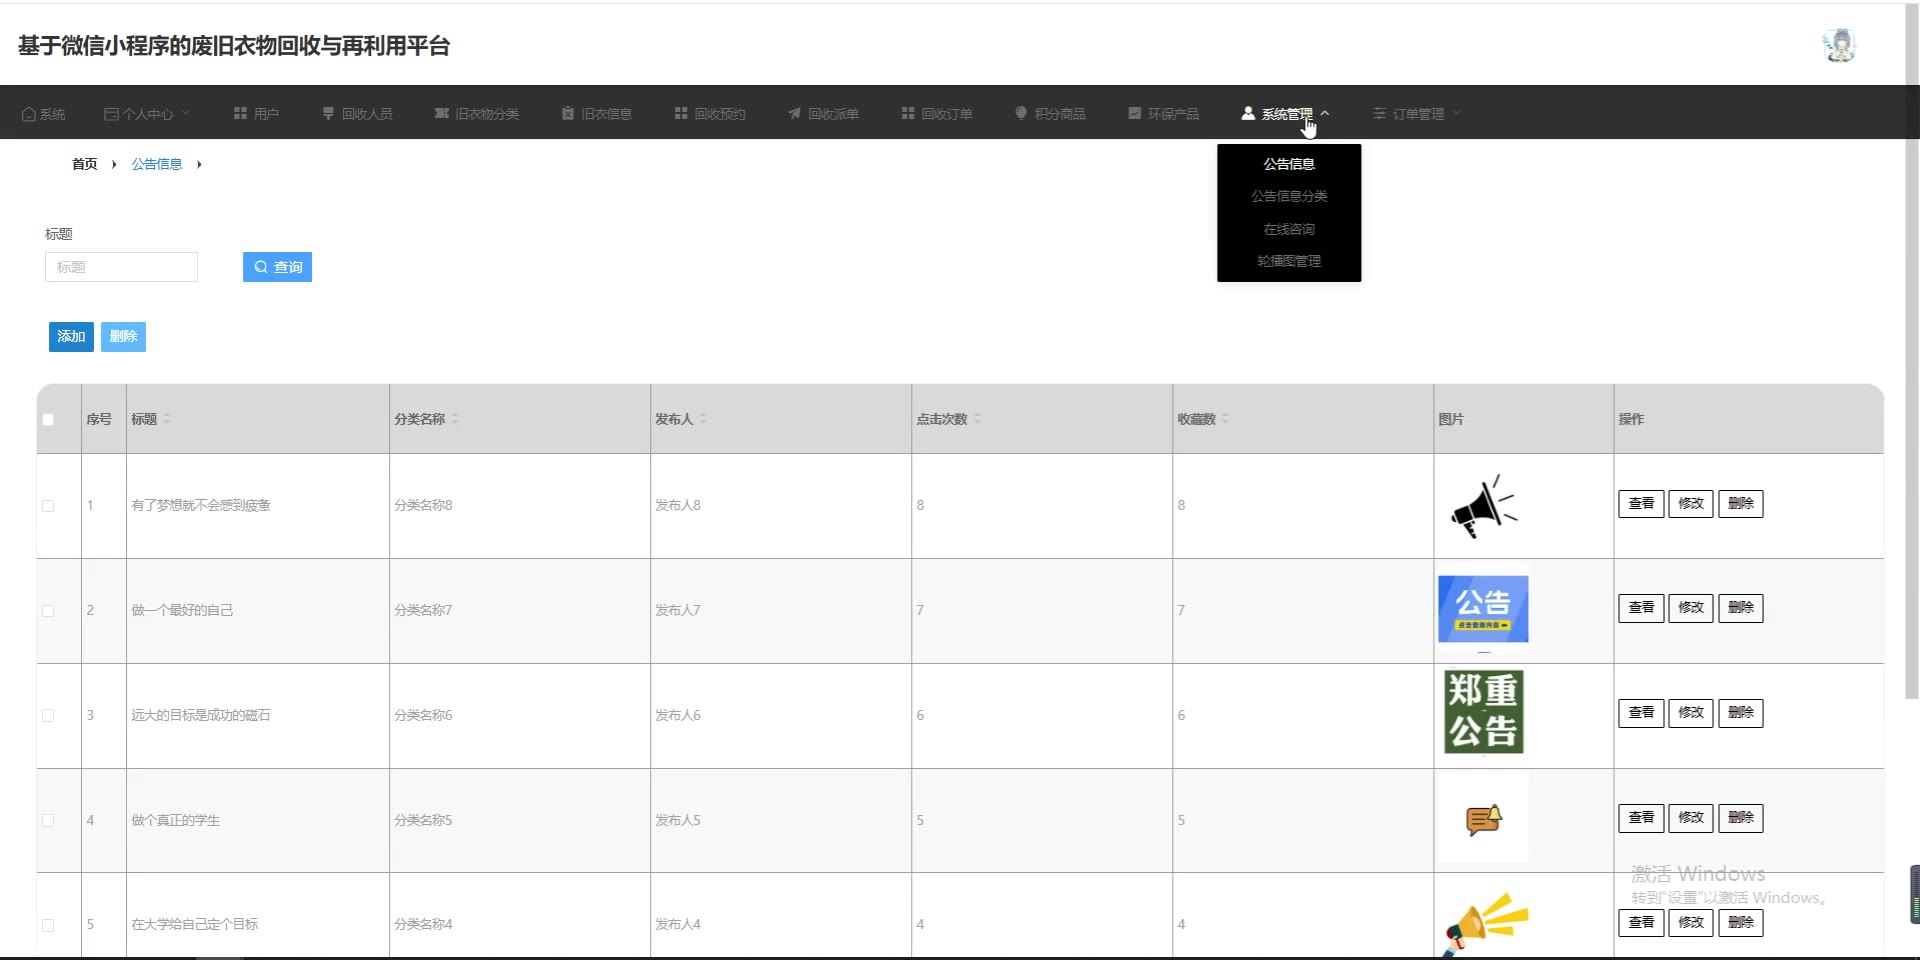
Task: Delete the 远大的目标是成功的磁石 row
Action: (1741, 713)
